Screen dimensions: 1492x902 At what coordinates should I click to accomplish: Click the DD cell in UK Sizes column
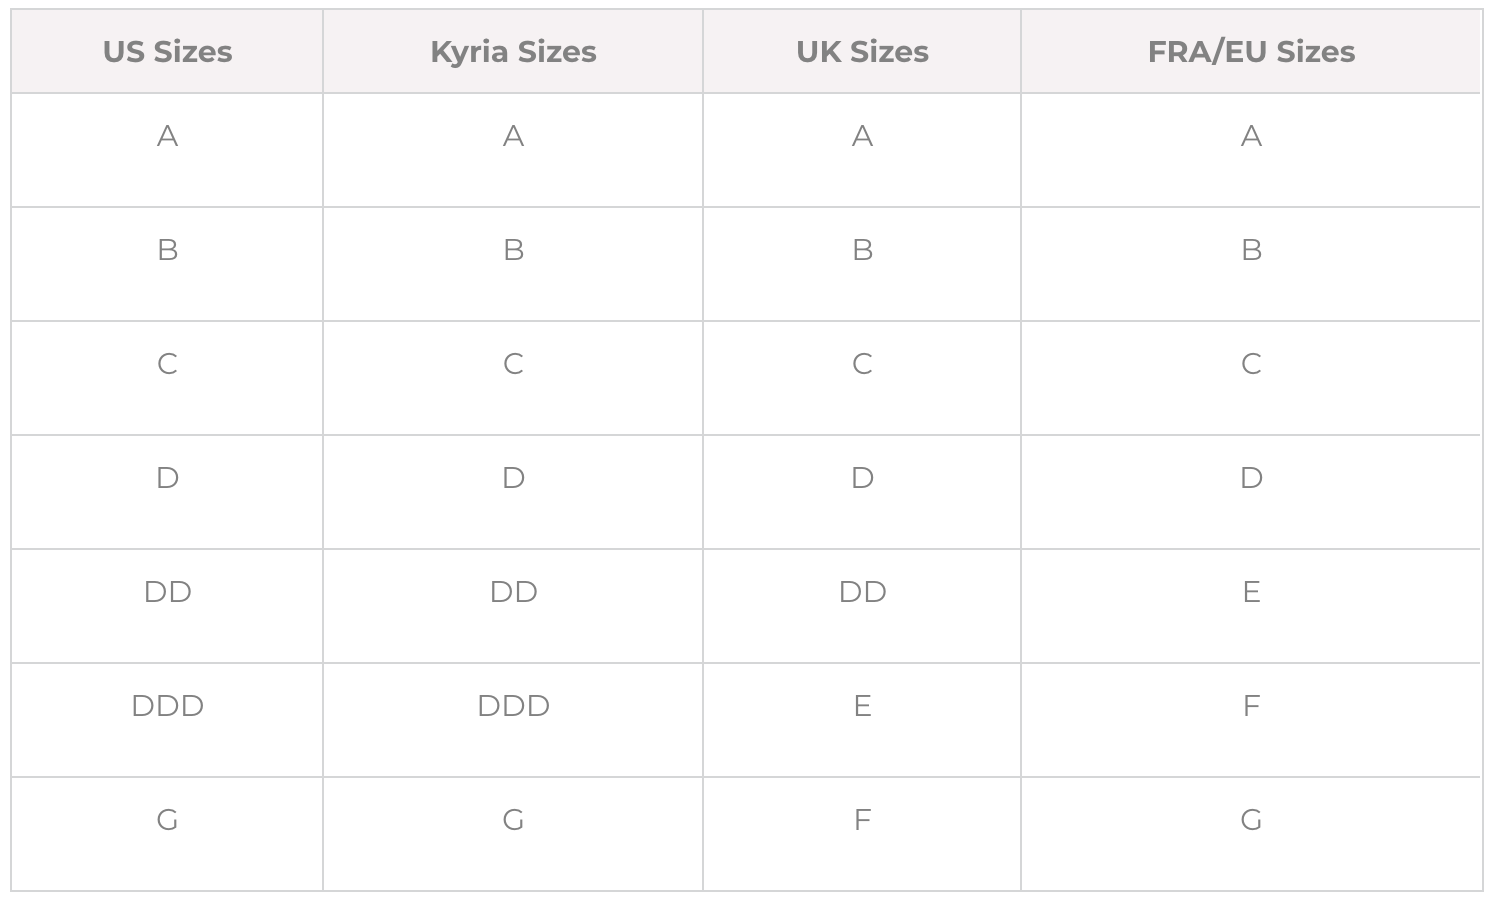click(862, 607)
